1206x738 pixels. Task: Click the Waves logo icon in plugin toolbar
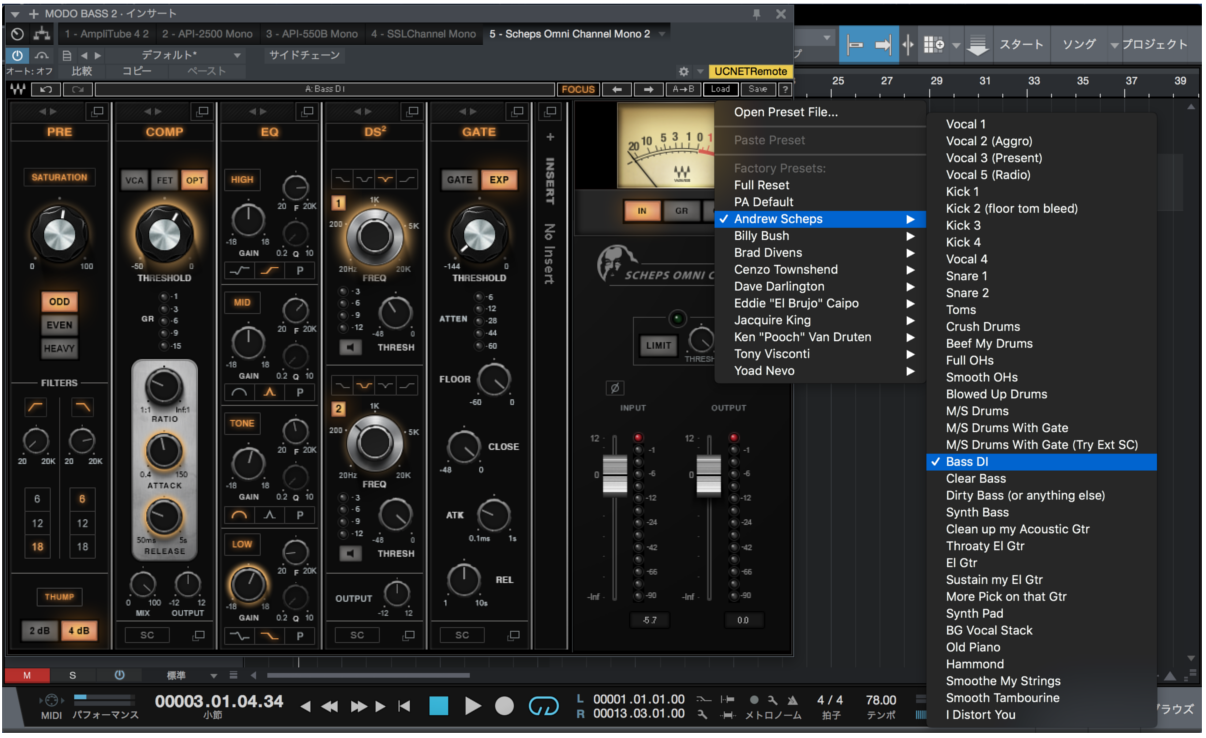[x=18, y=89]
